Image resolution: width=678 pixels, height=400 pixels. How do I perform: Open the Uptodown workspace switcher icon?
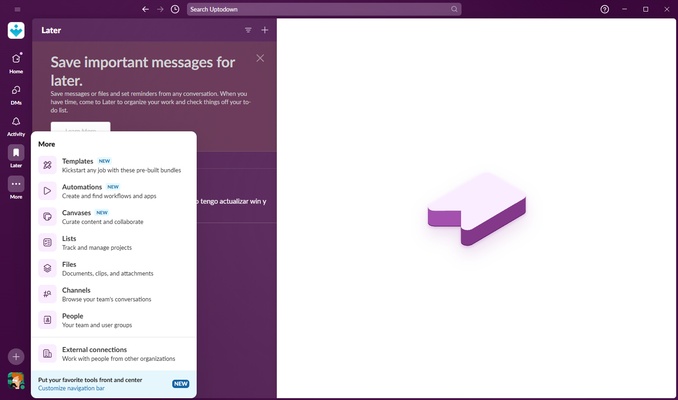tap(16, 30)
